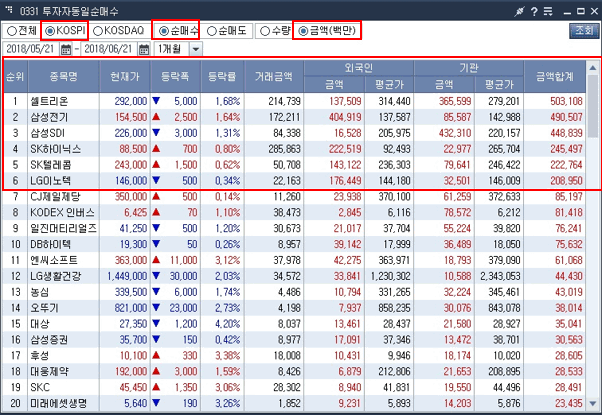Select the 엔씨소프트 stock row

(x=295, y=260)
